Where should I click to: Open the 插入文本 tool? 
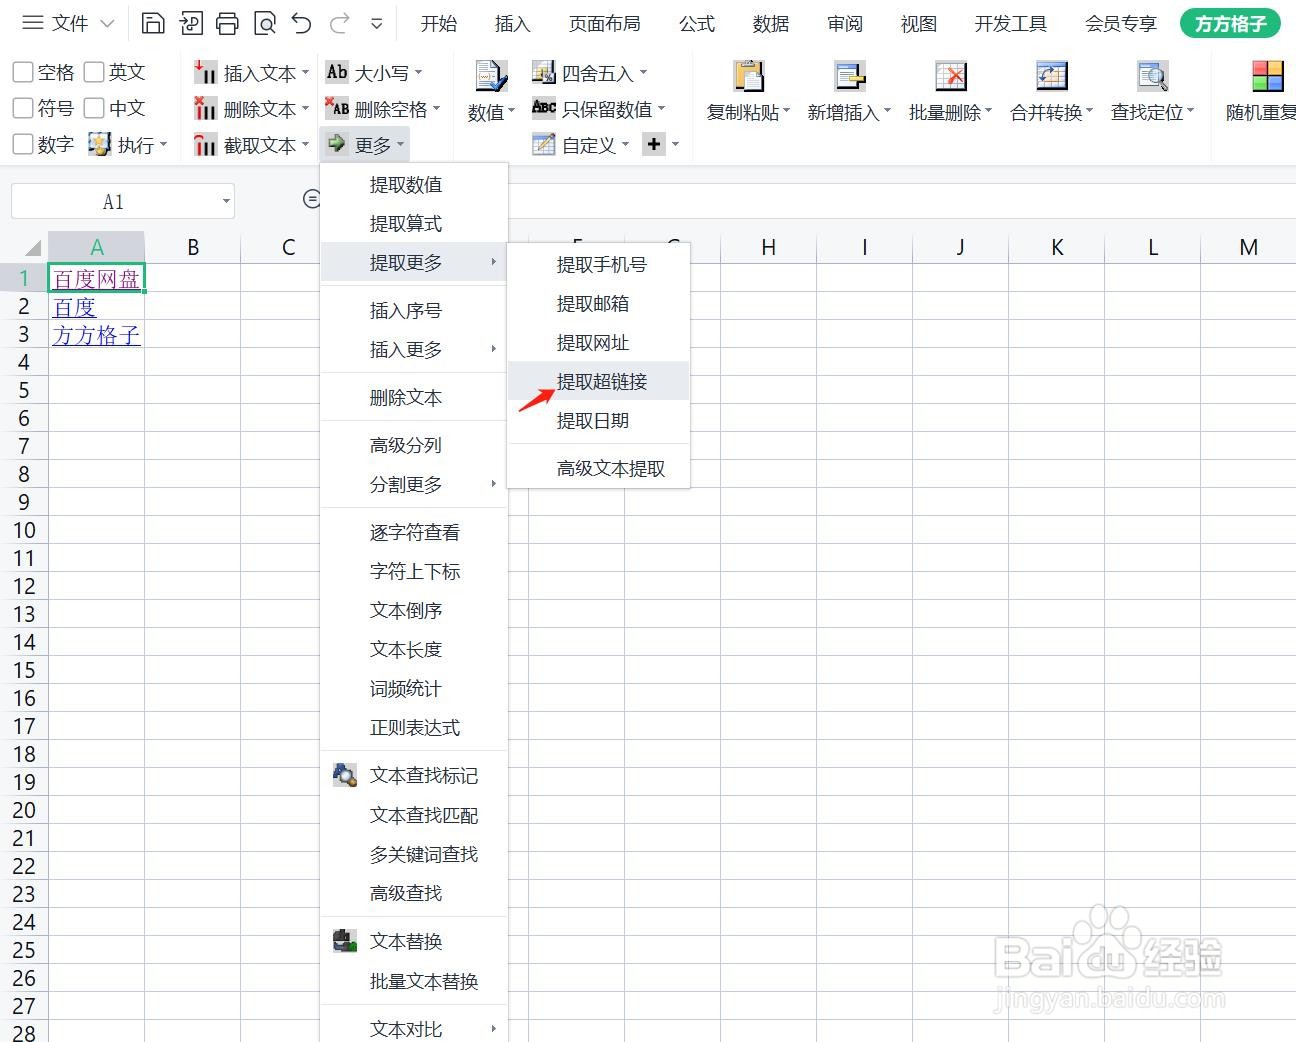coord(251,73)
